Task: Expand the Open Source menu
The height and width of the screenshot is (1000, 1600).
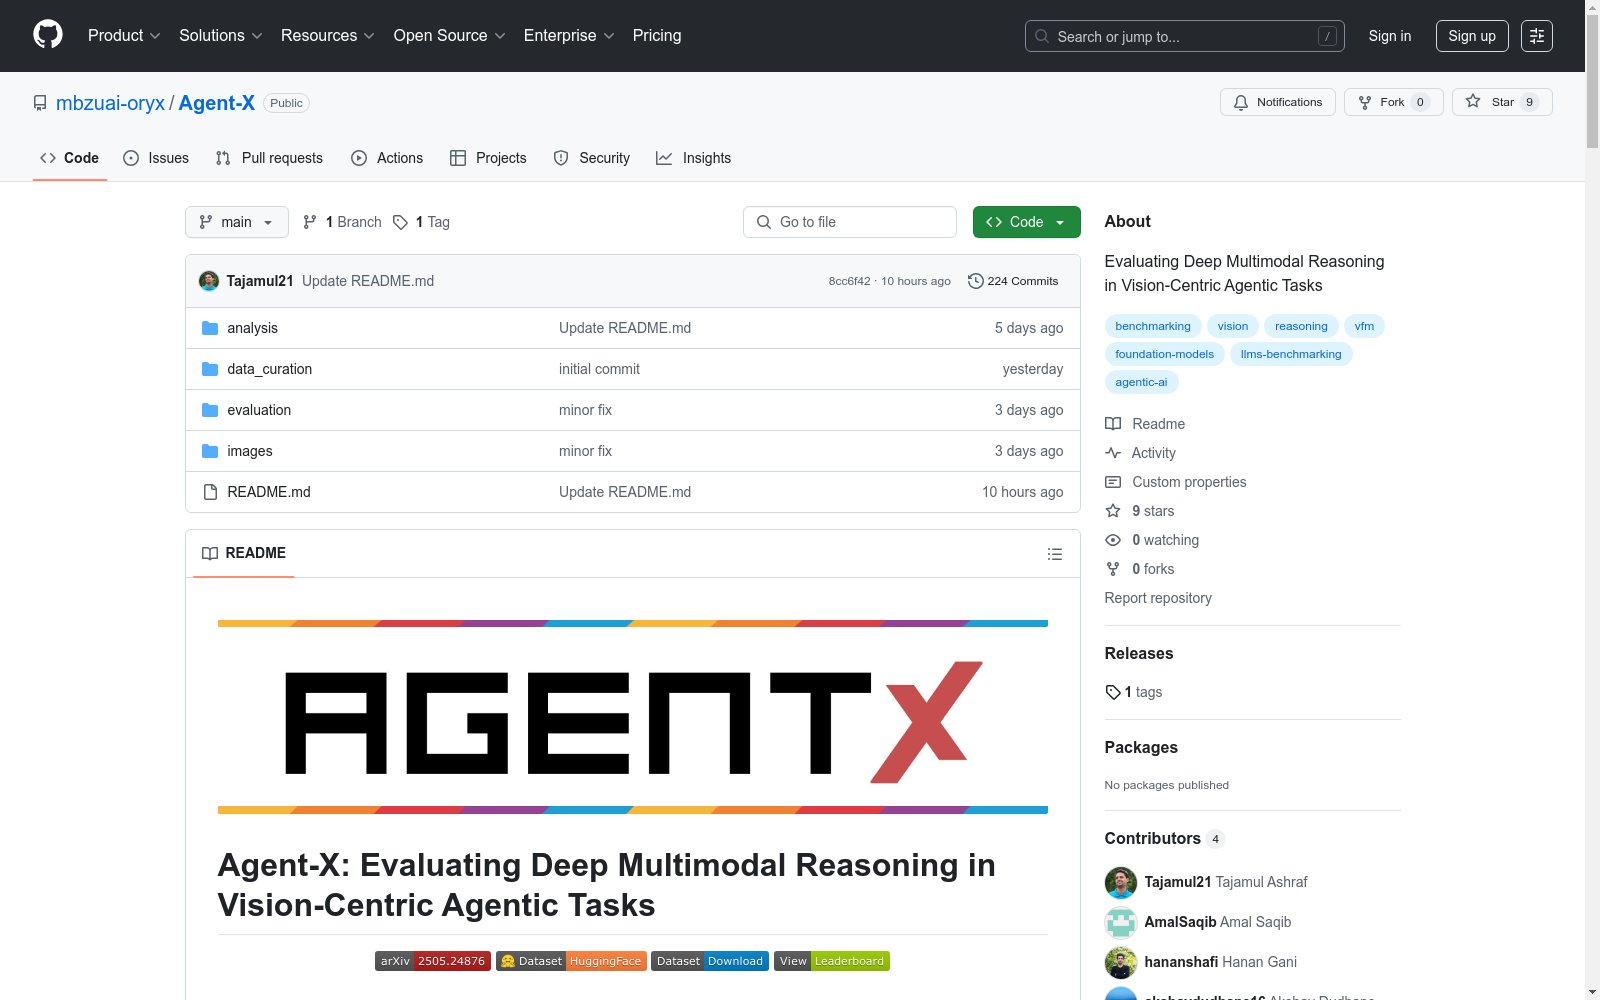Action: tap(450, 36)
